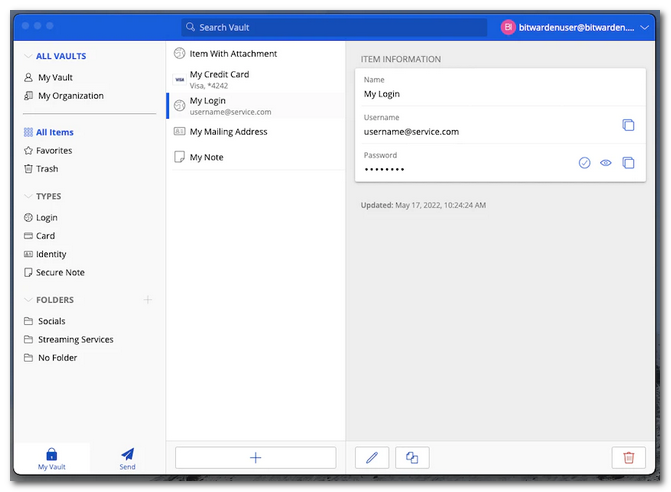Copy the password with its copy icon
This screenshot has height=492, width=671.
tap(628, 163)
